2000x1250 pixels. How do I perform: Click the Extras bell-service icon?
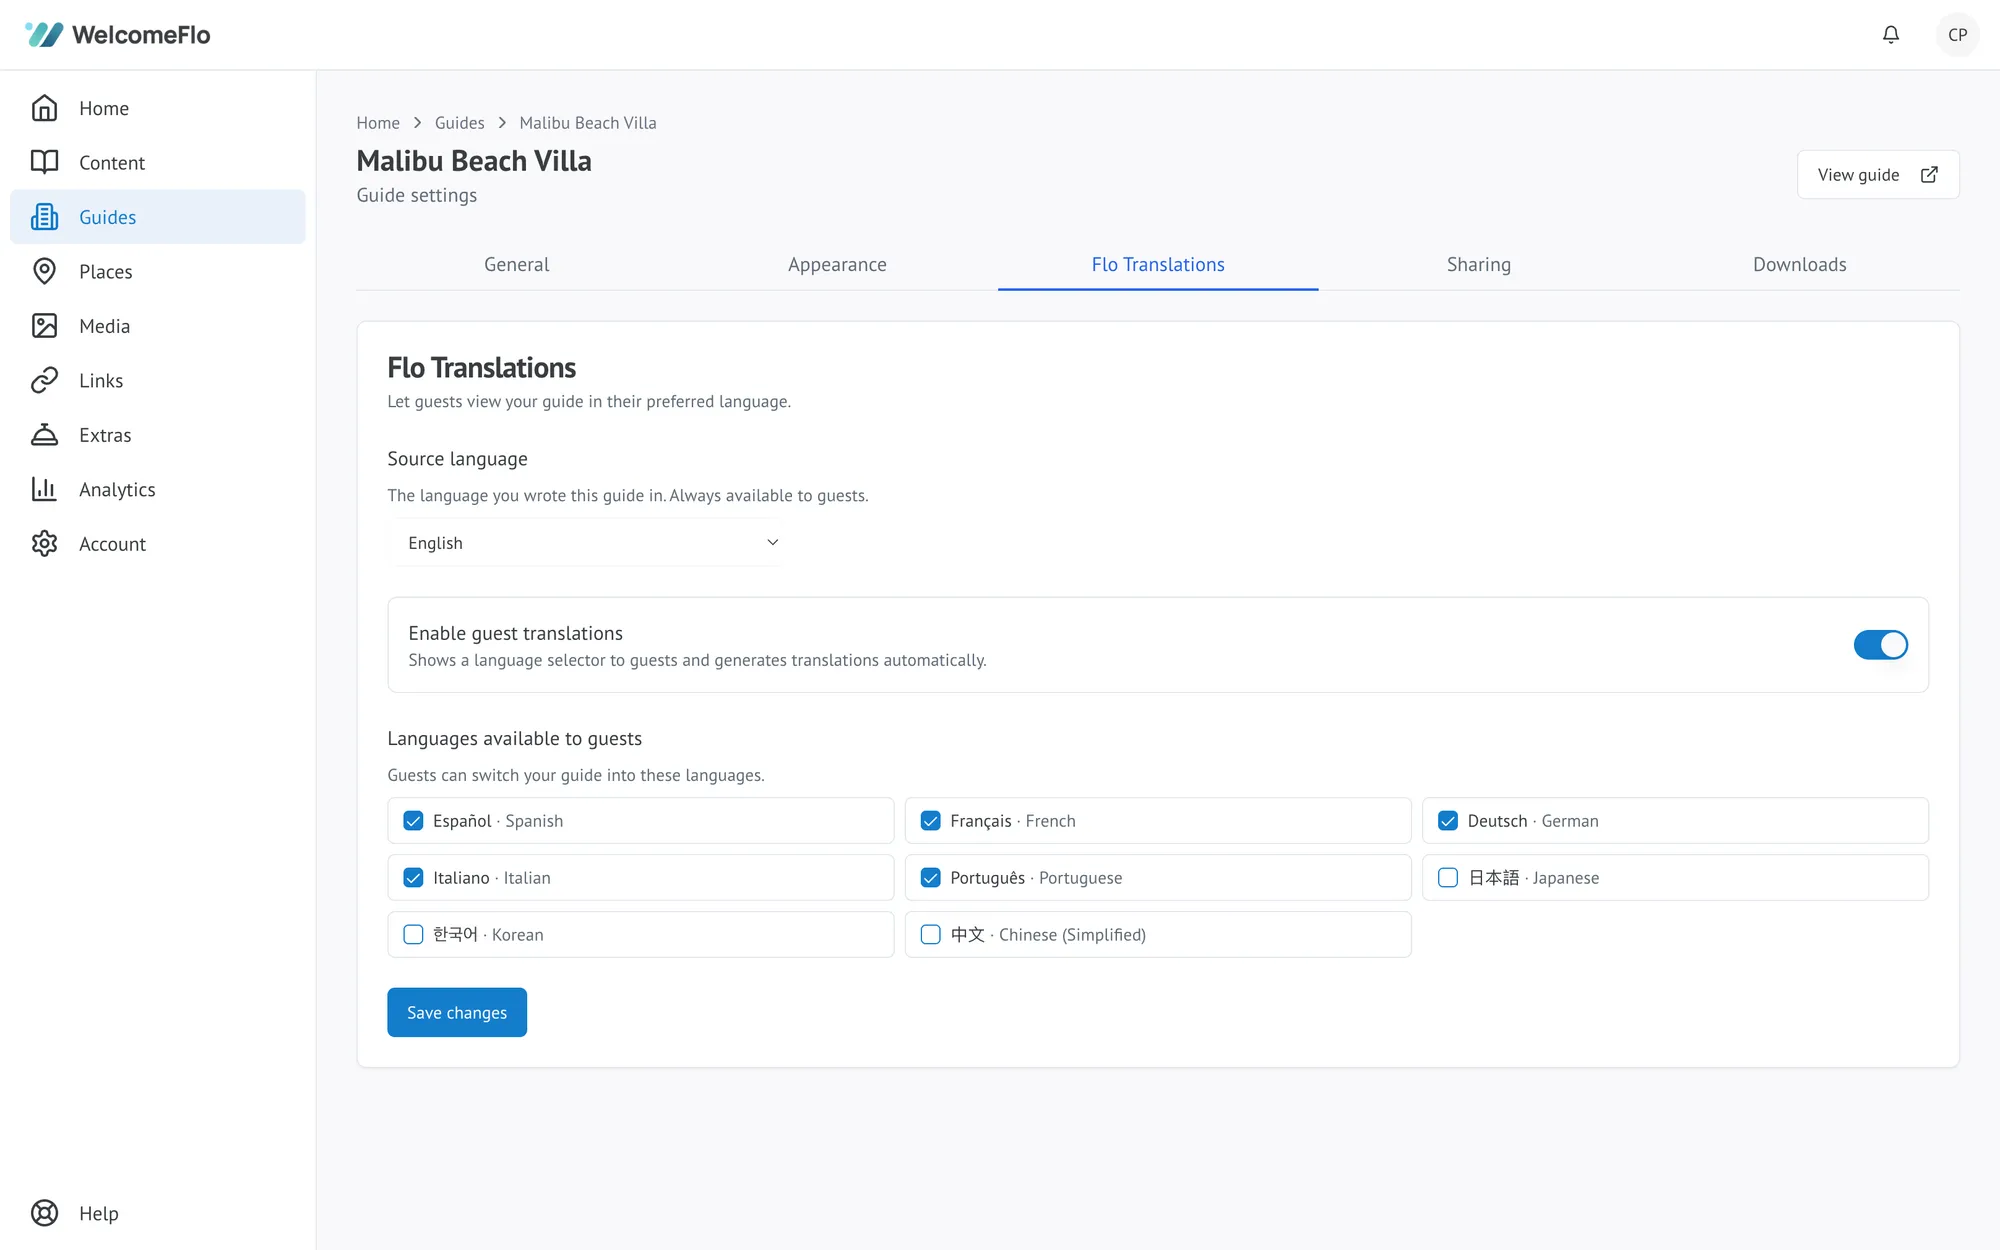(x=44, y=435)
